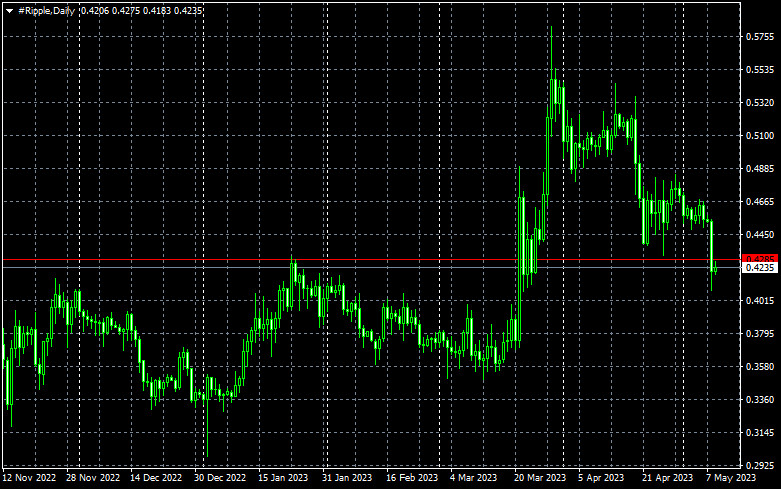Viewport: 781px width, 489px height.
Task: Select the 7 May 2023 date label
Action: coord(731,478)
